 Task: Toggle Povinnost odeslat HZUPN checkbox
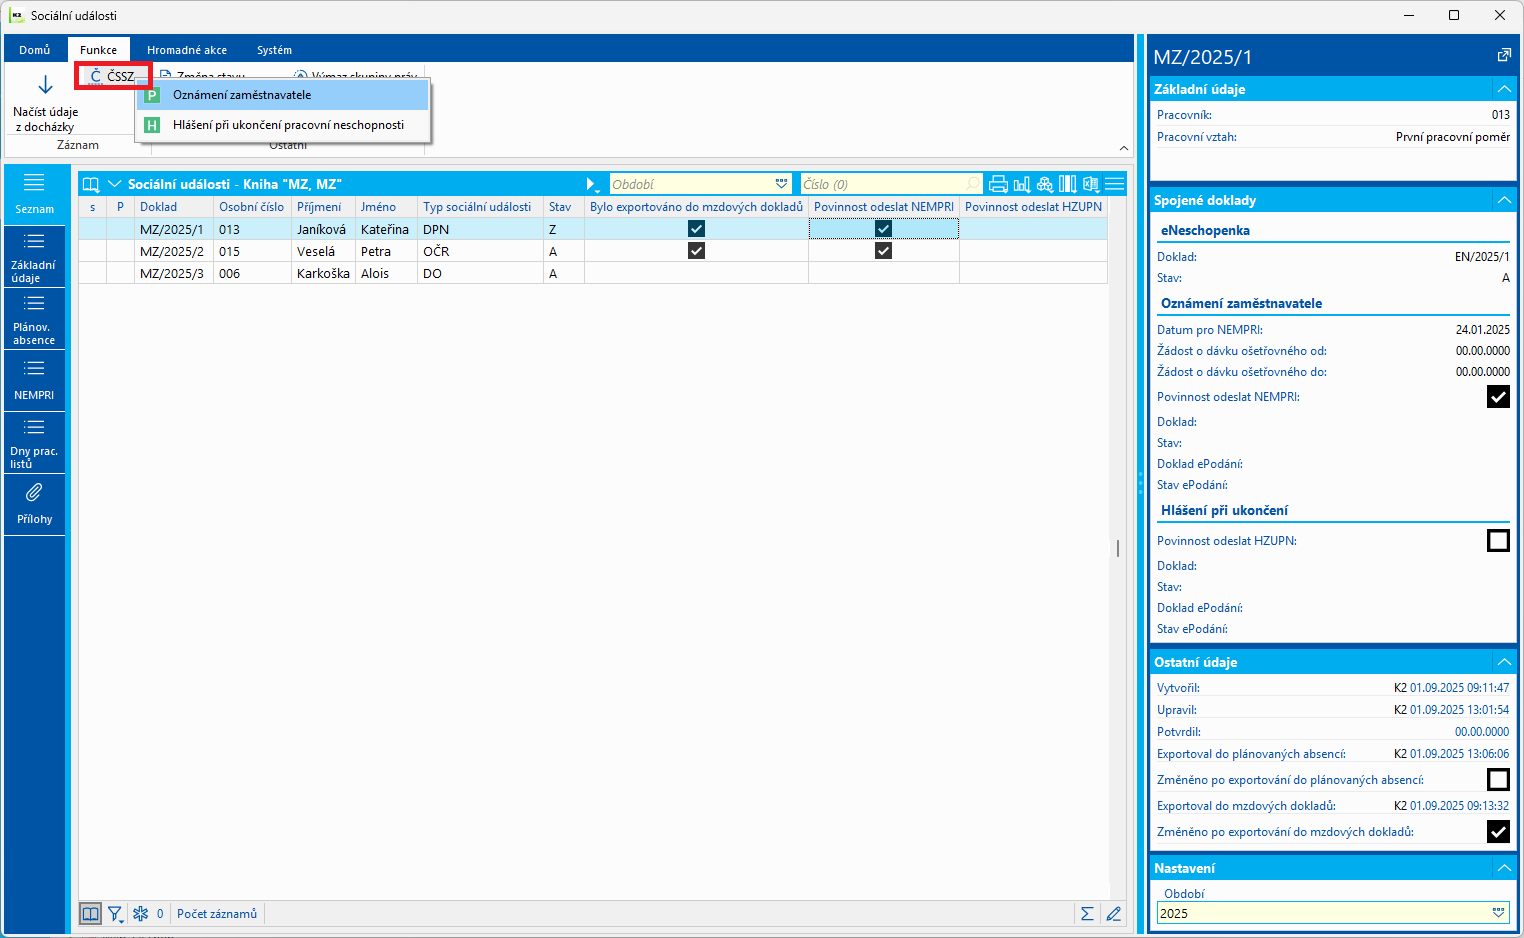click(1498, 541)
